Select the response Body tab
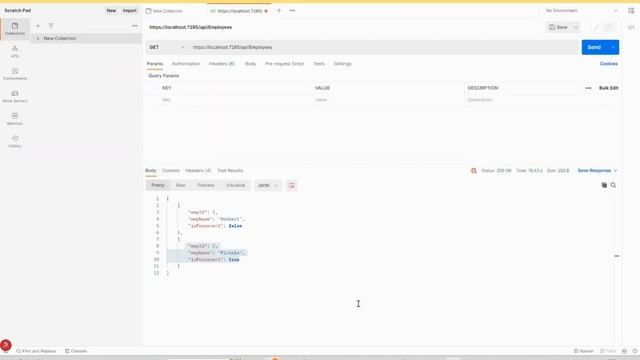 click(x=151, y=171)
